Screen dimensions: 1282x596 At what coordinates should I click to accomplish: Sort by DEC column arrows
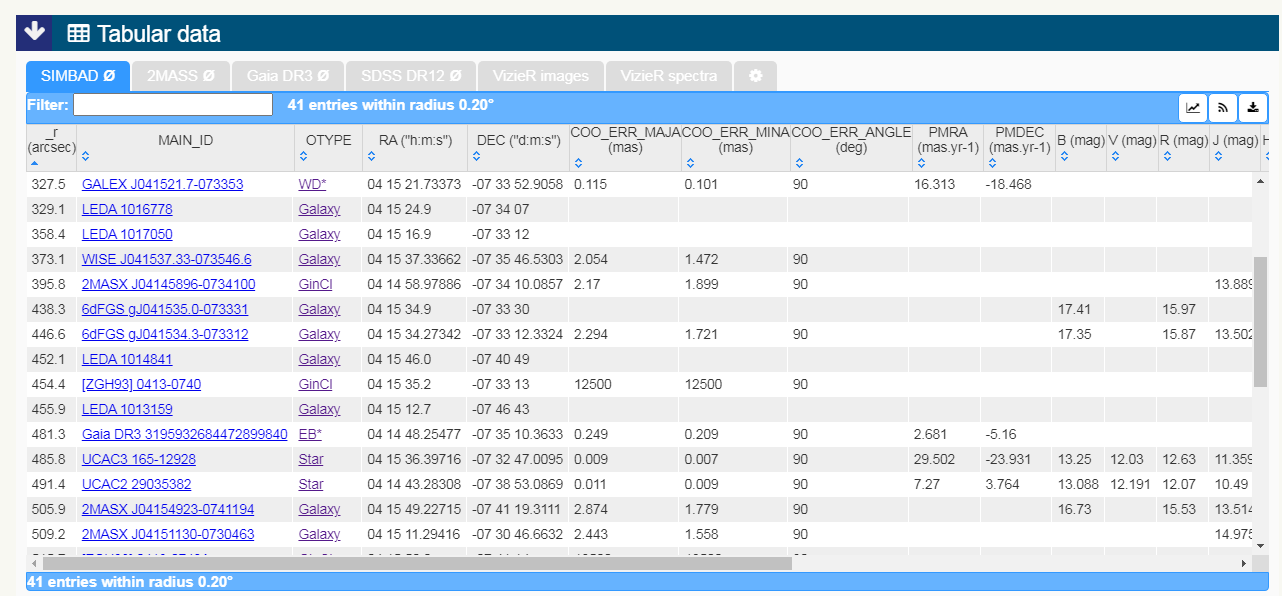click(x=477, y=156)
